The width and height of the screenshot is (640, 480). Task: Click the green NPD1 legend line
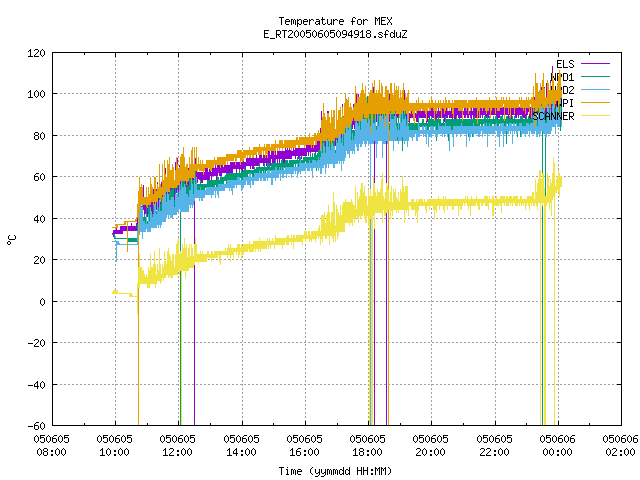click(595, 76)
